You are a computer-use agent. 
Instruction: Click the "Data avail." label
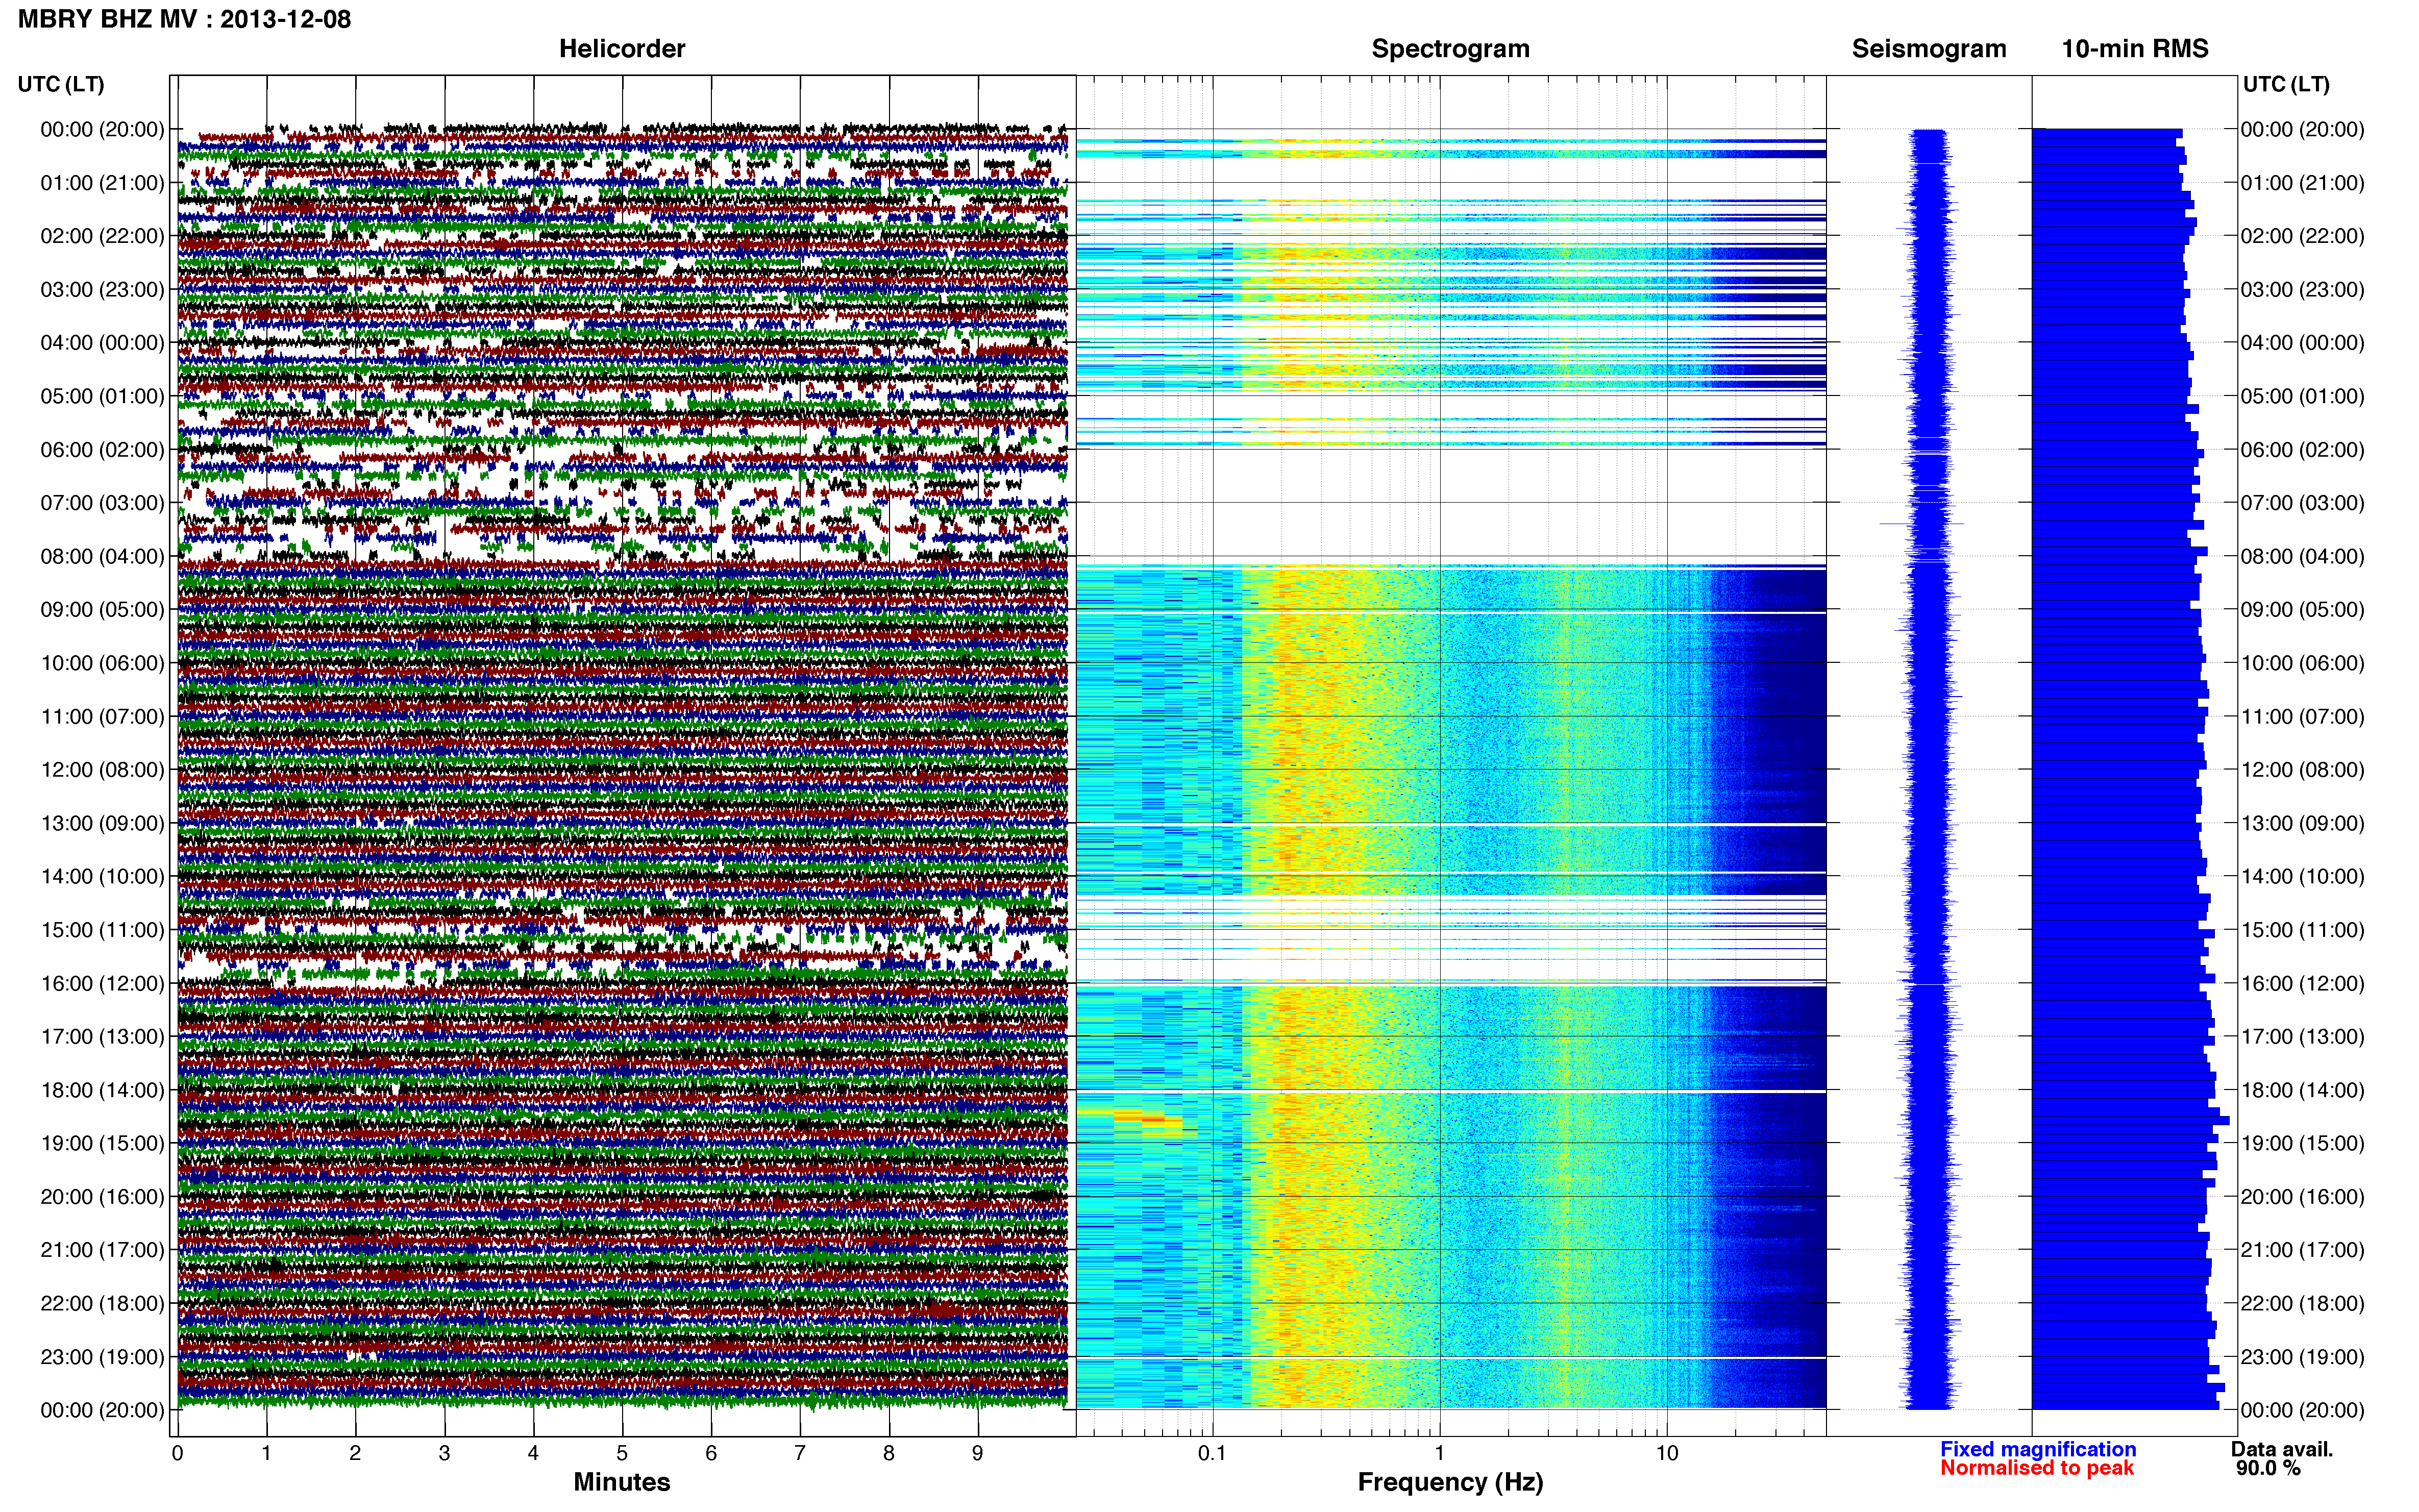point(2282,1449)
